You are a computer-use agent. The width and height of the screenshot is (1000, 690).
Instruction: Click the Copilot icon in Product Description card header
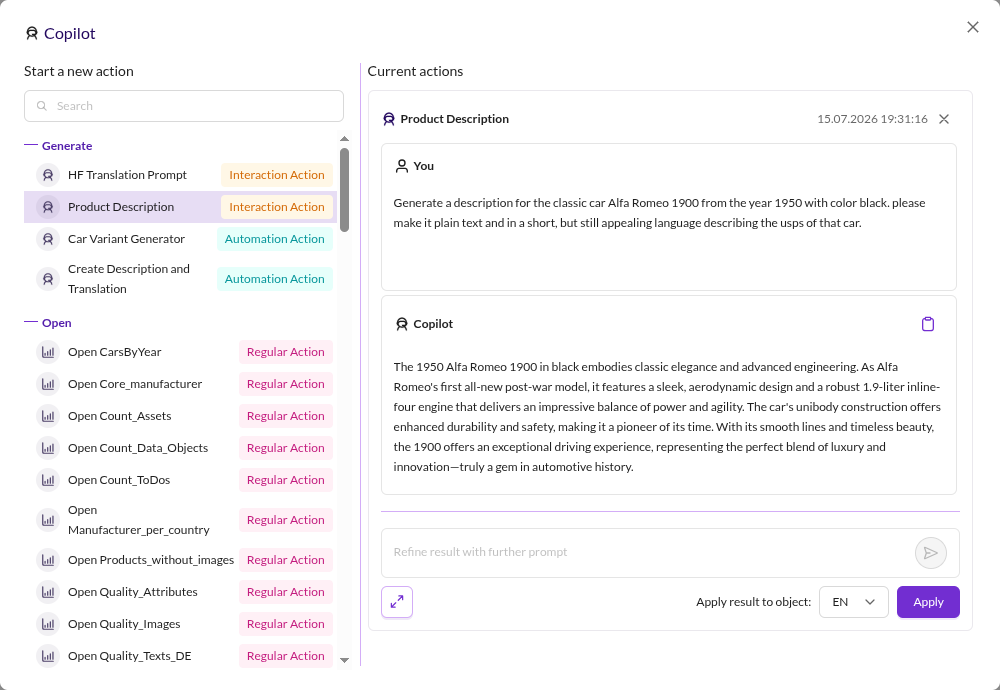[x=388, y=119]
